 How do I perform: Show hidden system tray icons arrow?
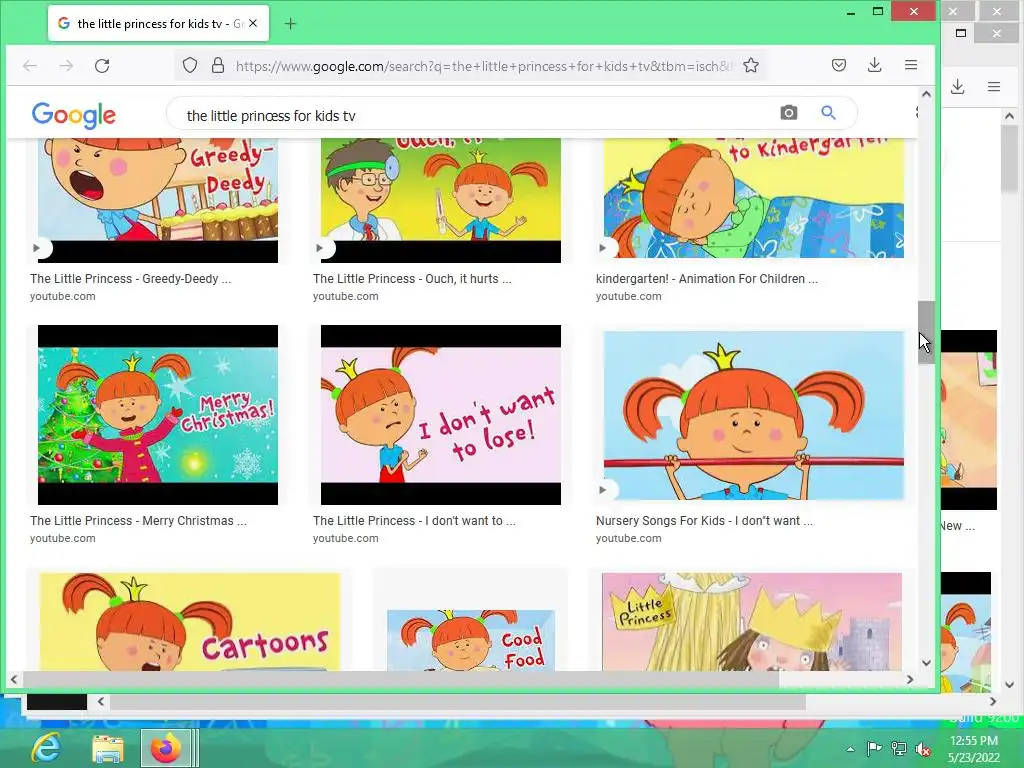850,749
